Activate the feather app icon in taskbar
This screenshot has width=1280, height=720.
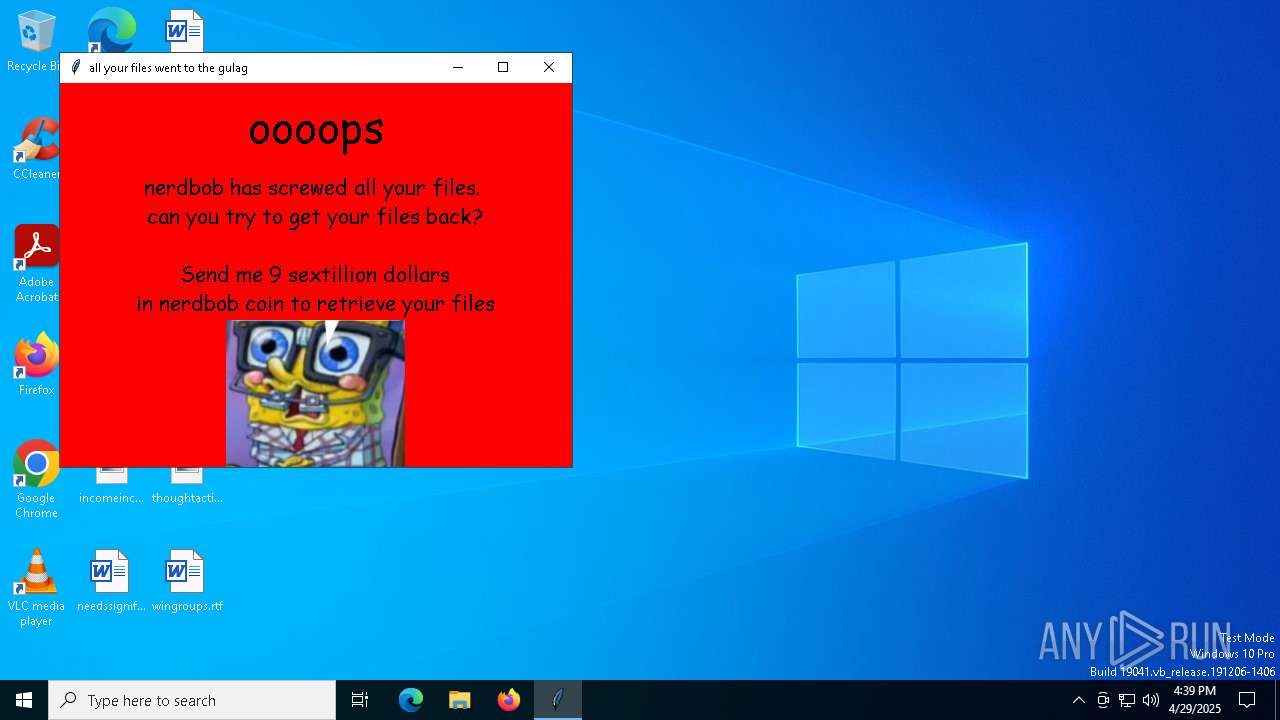pos(558,700)
